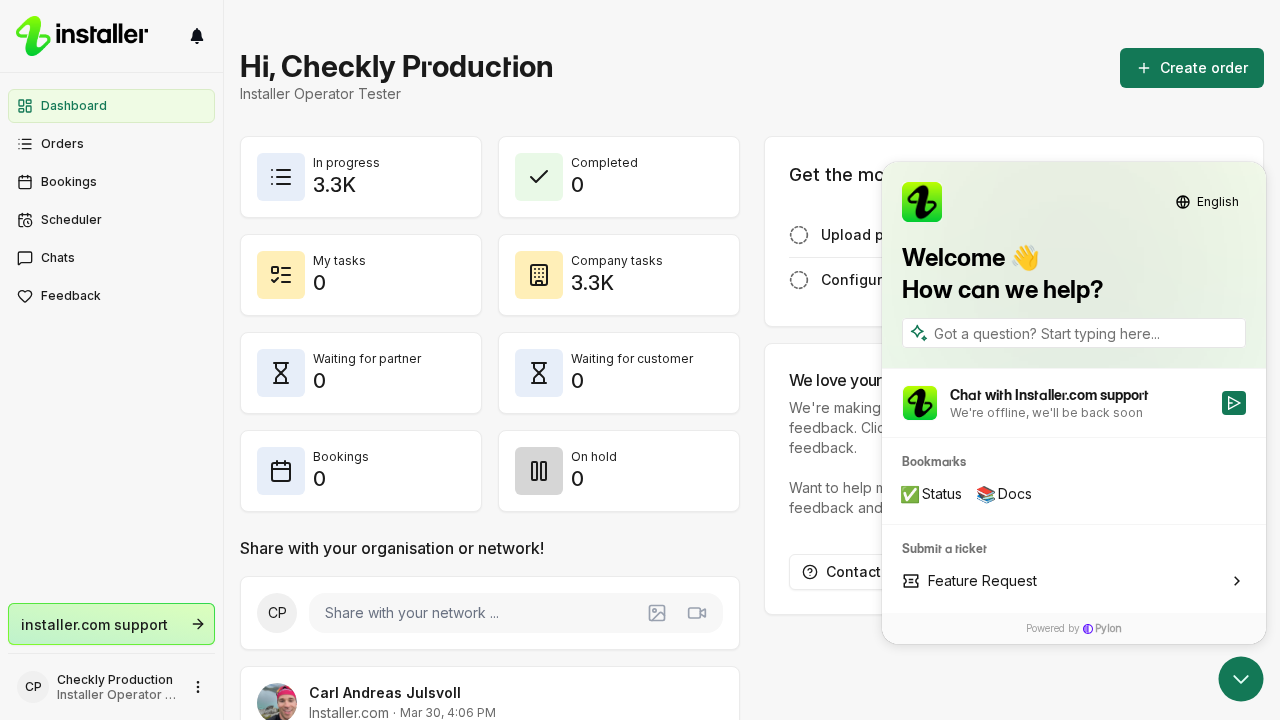The image size is (1280, 720).
Task: Click the On hold pause icon
Action: (x=539, y=471)
